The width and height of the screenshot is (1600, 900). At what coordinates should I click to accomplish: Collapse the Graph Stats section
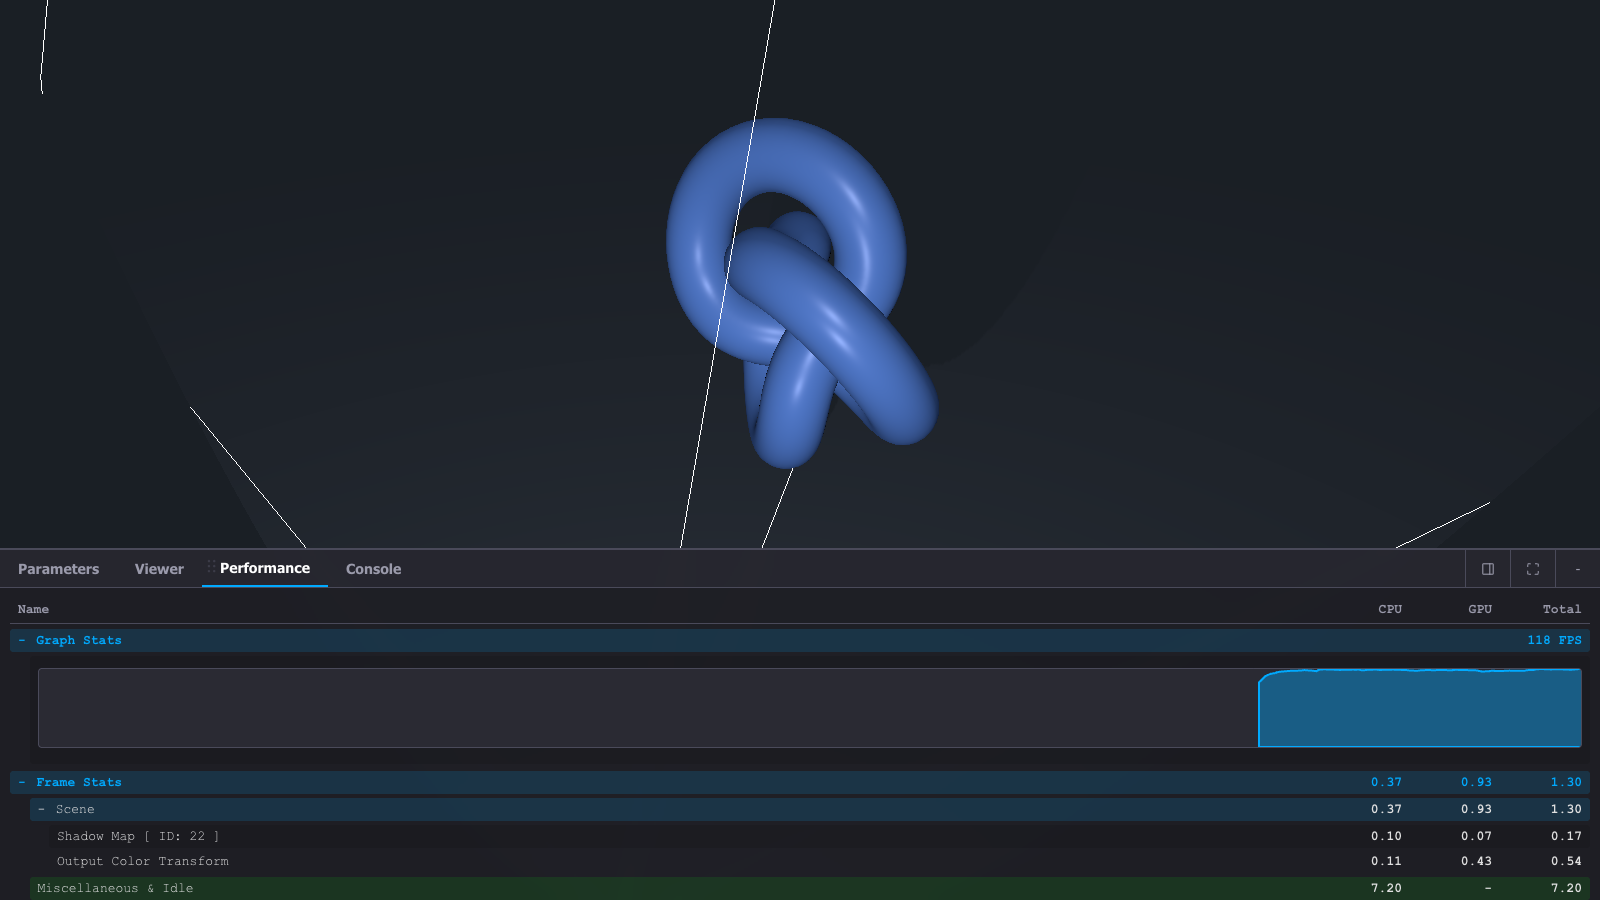click(22, 640)
